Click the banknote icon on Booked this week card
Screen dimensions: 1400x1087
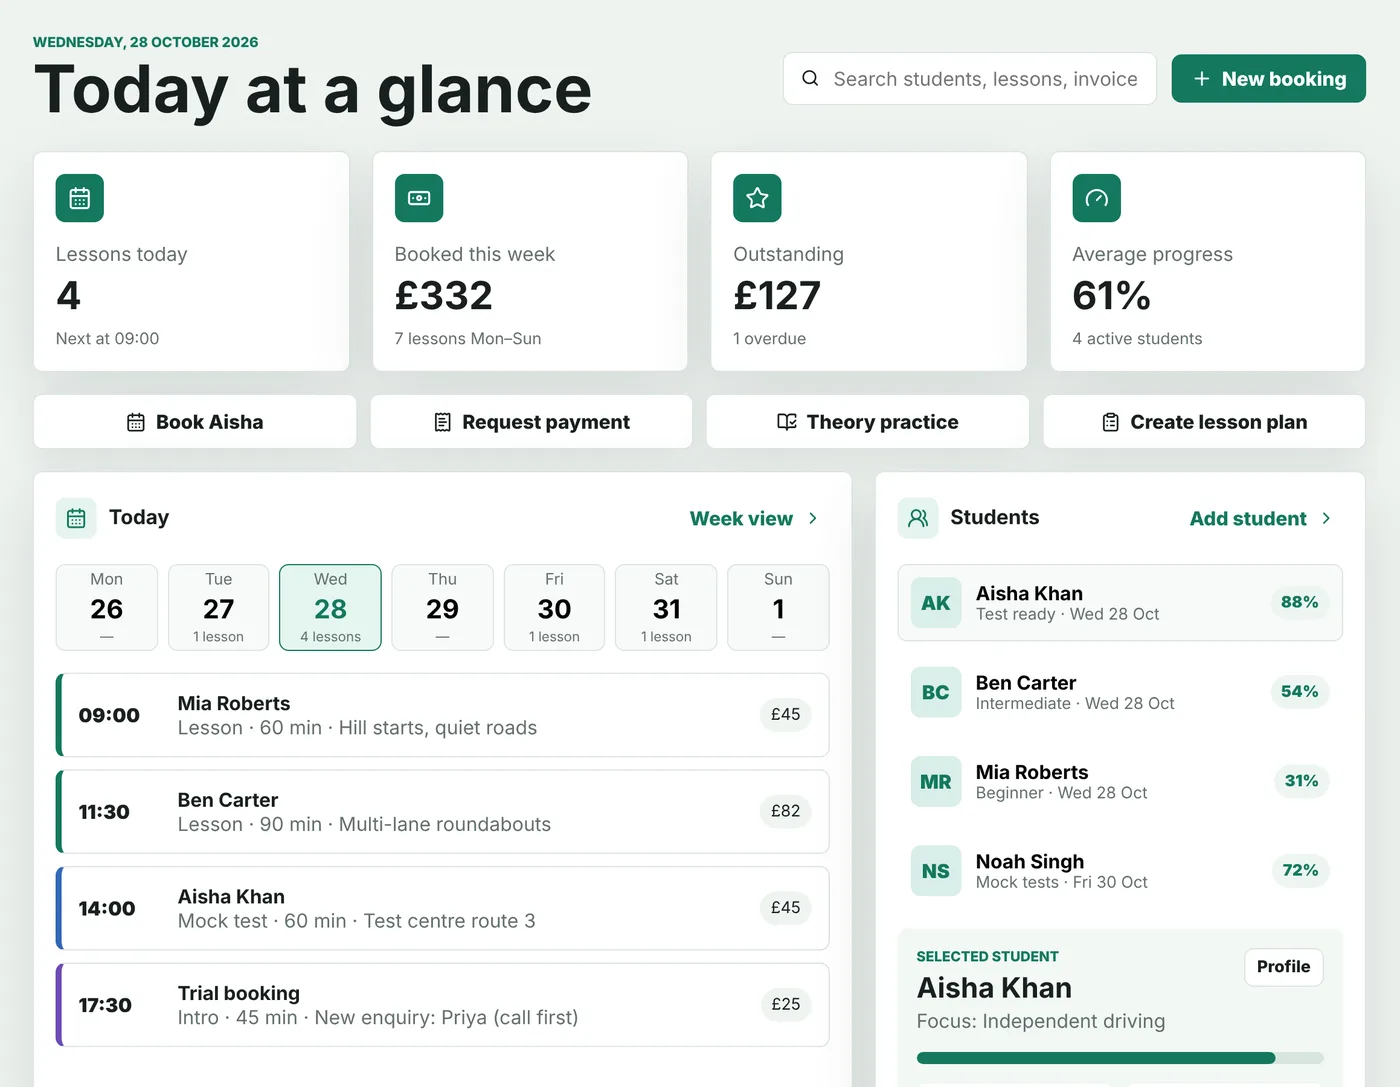pyautogui.click(x=419, y=198)
